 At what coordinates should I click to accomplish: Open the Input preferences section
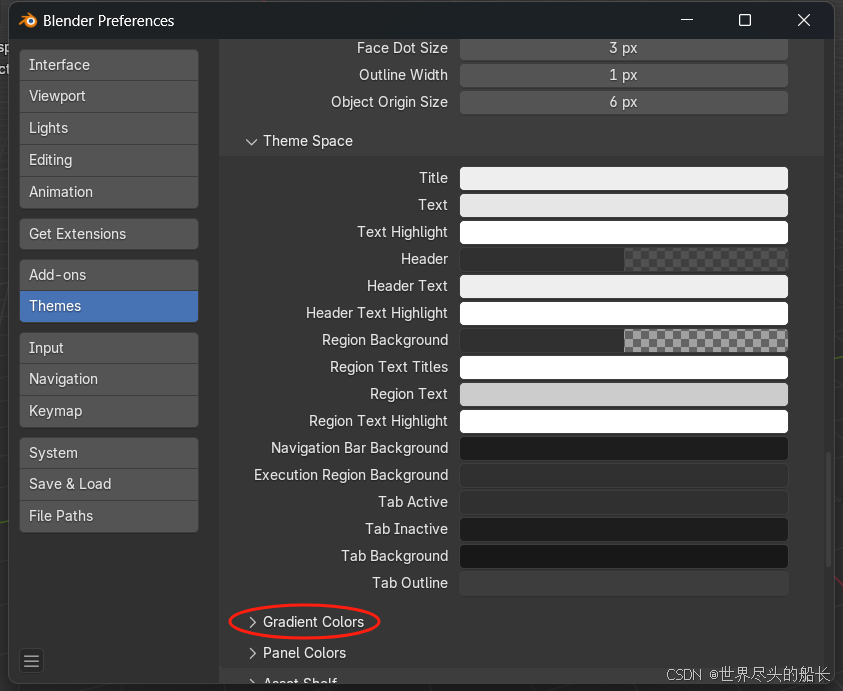click(x=109, y=348)
